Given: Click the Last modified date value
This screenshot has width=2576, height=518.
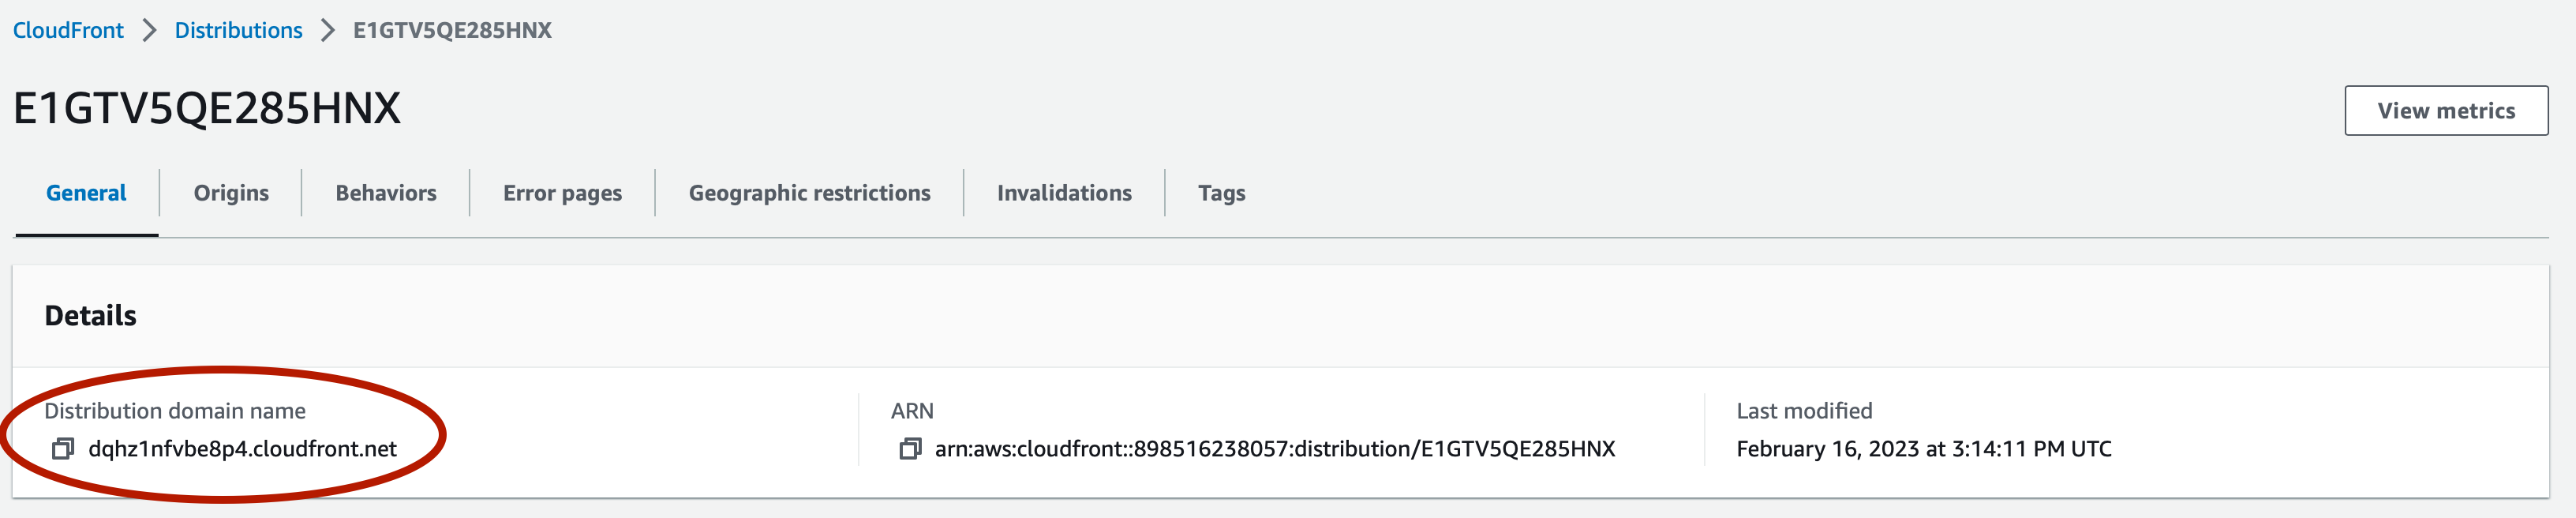Looking at the screenshot, I should [1924, 449].
